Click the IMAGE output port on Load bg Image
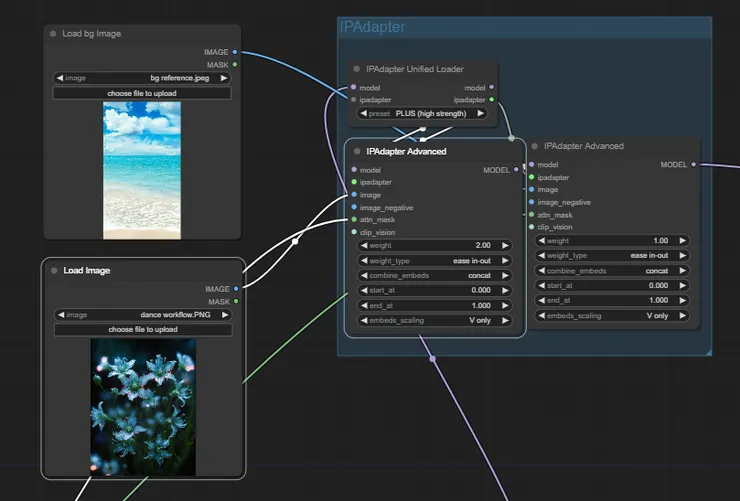 (x=234, y=52)
